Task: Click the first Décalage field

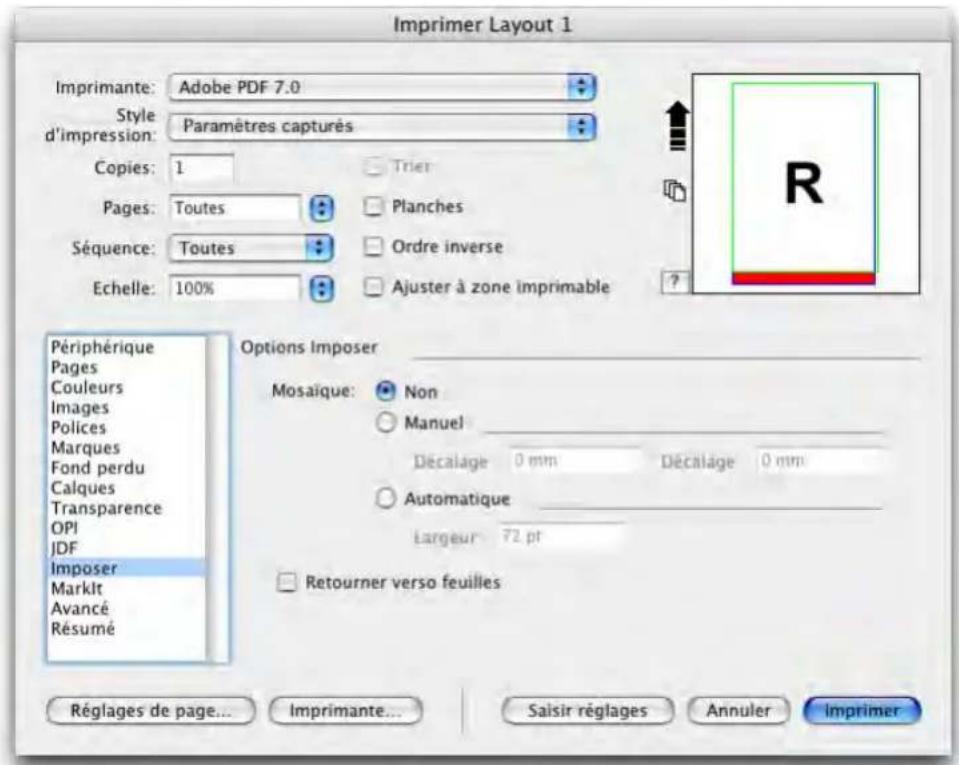Action: click(576, 461)
